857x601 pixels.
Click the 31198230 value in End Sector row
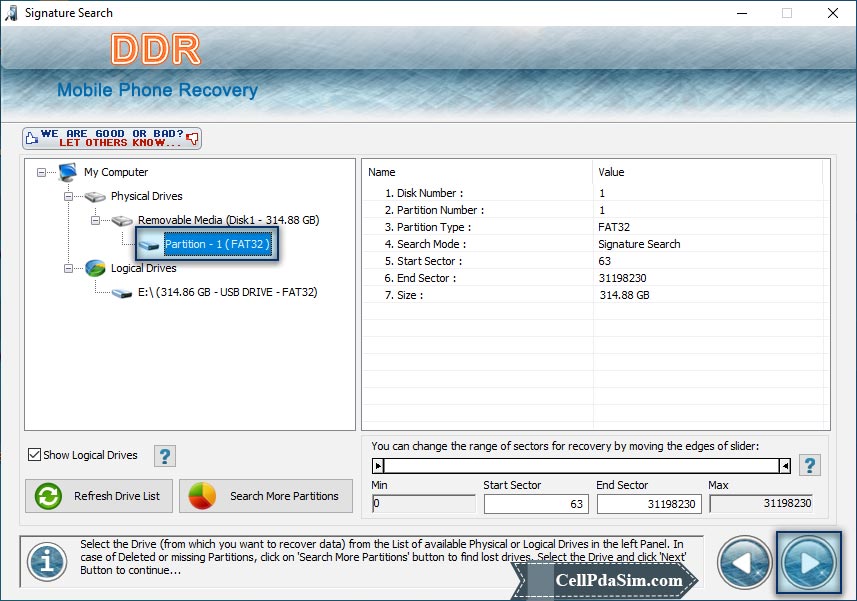623,278
